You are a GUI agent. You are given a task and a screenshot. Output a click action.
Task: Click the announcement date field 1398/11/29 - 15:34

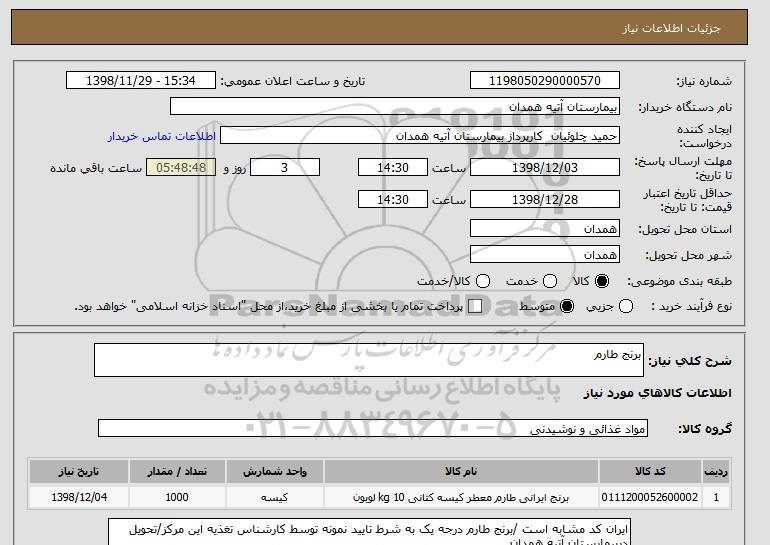click(x=141, y=81)
